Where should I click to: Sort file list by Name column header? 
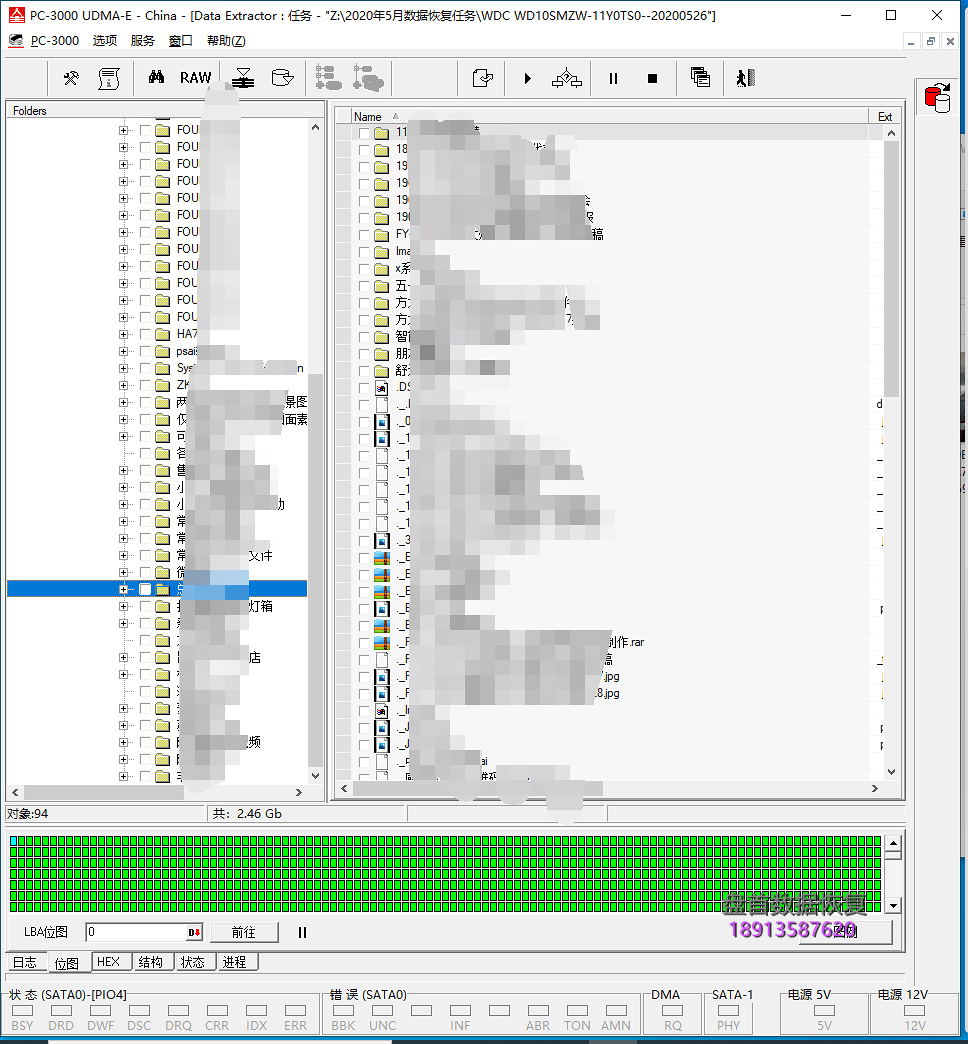(368, 117)
